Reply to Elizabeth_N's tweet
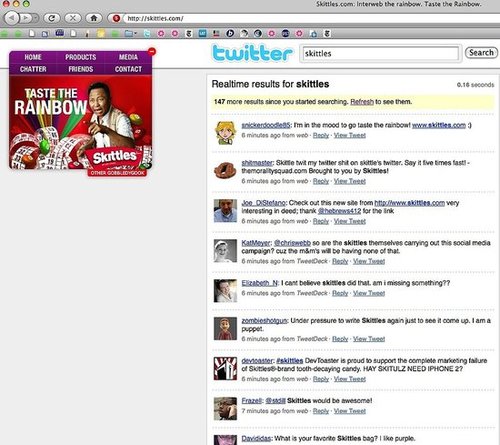500x445 pixels. [x=340, y=293]
